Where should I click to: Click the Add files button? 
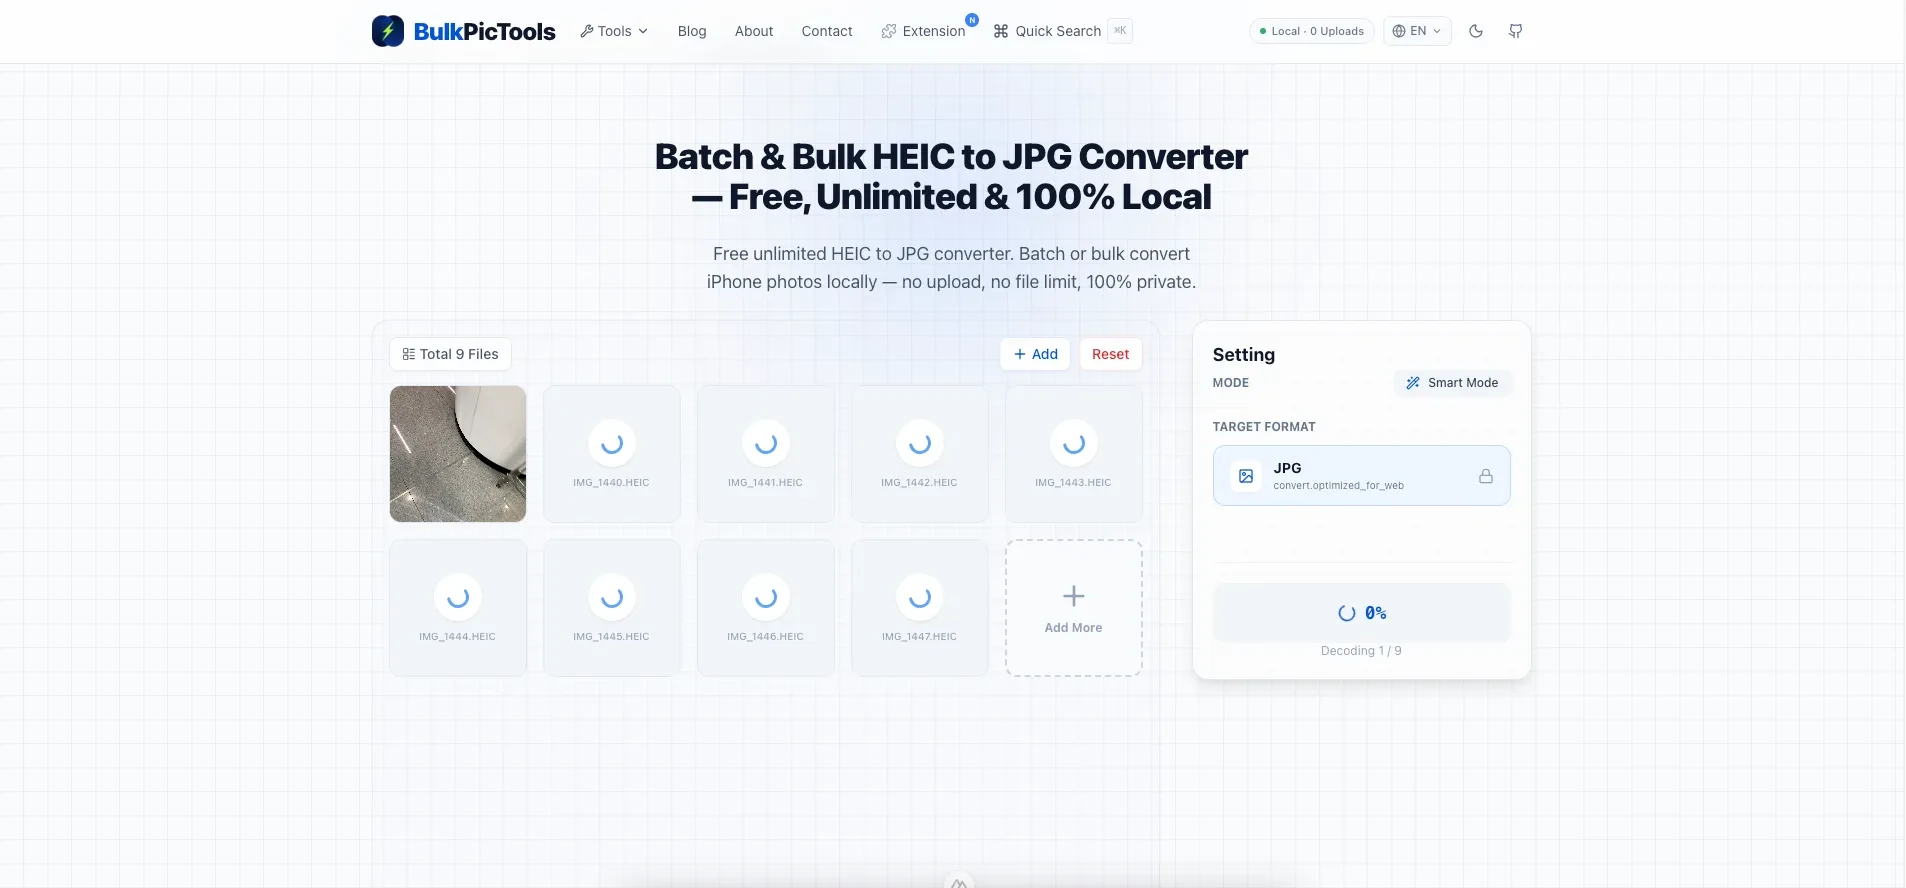point(1035,354)
